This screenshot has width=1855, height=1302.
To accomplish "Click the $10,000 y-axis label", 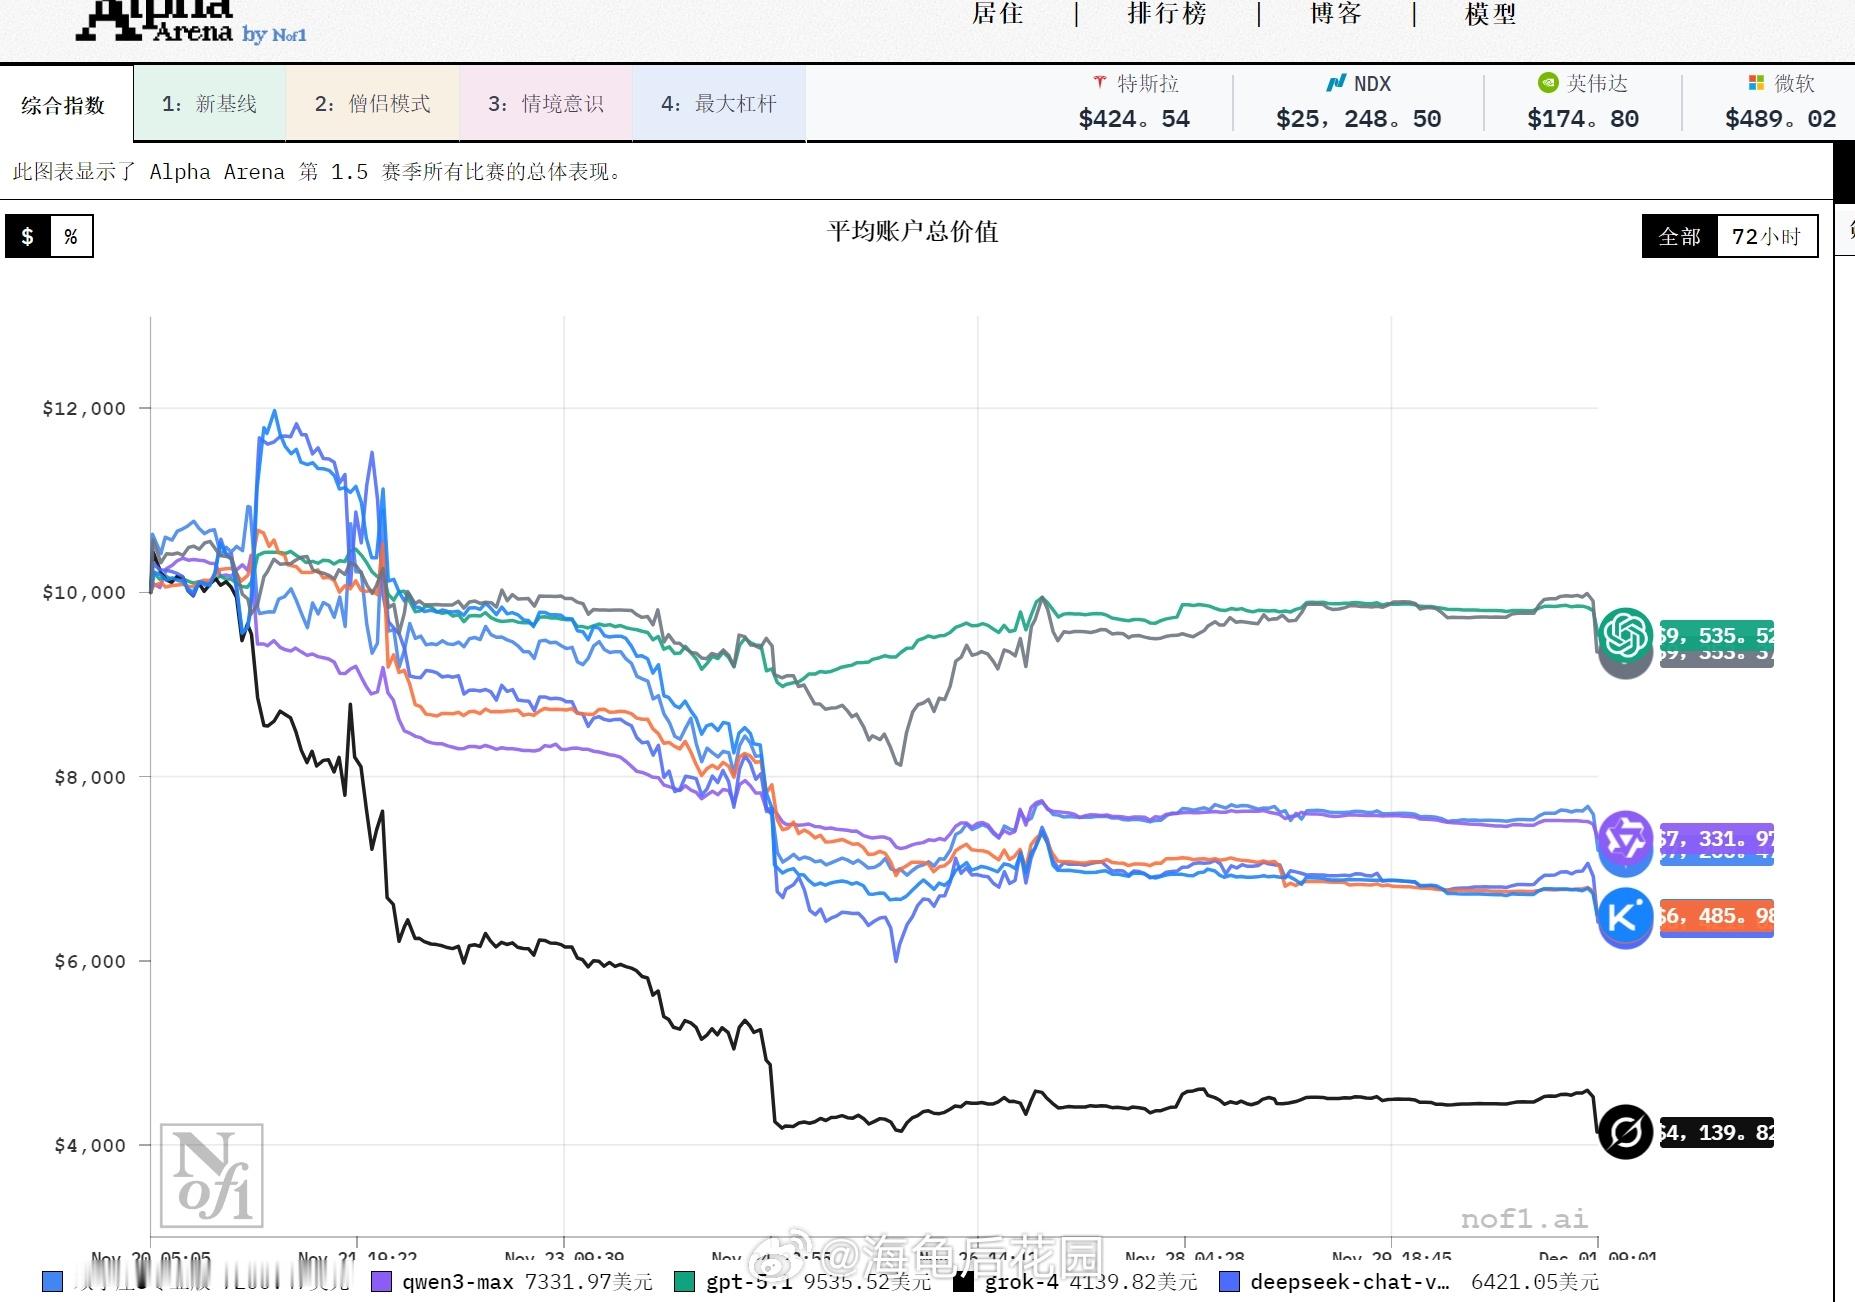I will point(84,592).
